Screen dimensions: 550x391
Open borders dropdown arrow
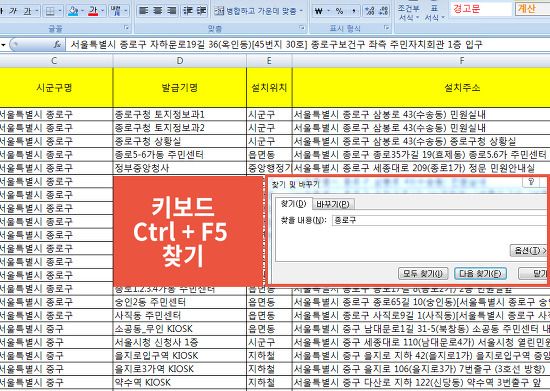coord(60,11)
